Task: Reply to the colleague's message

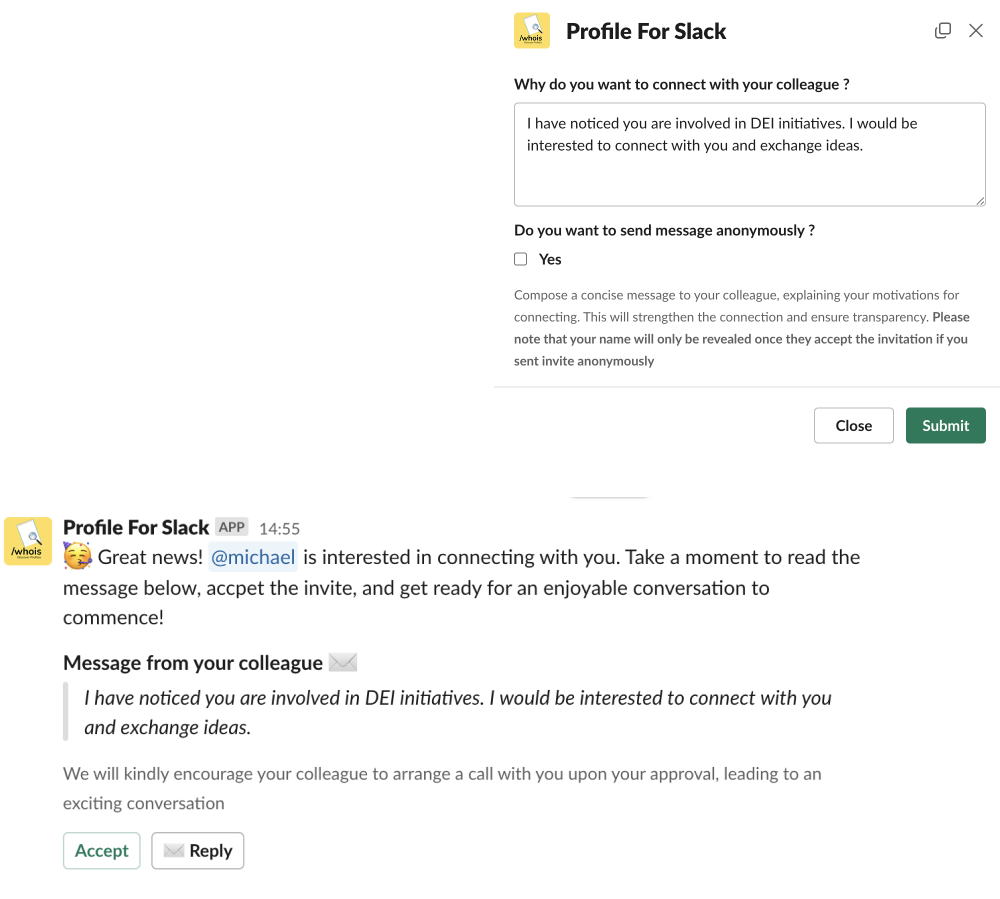Action: (198, 851)
